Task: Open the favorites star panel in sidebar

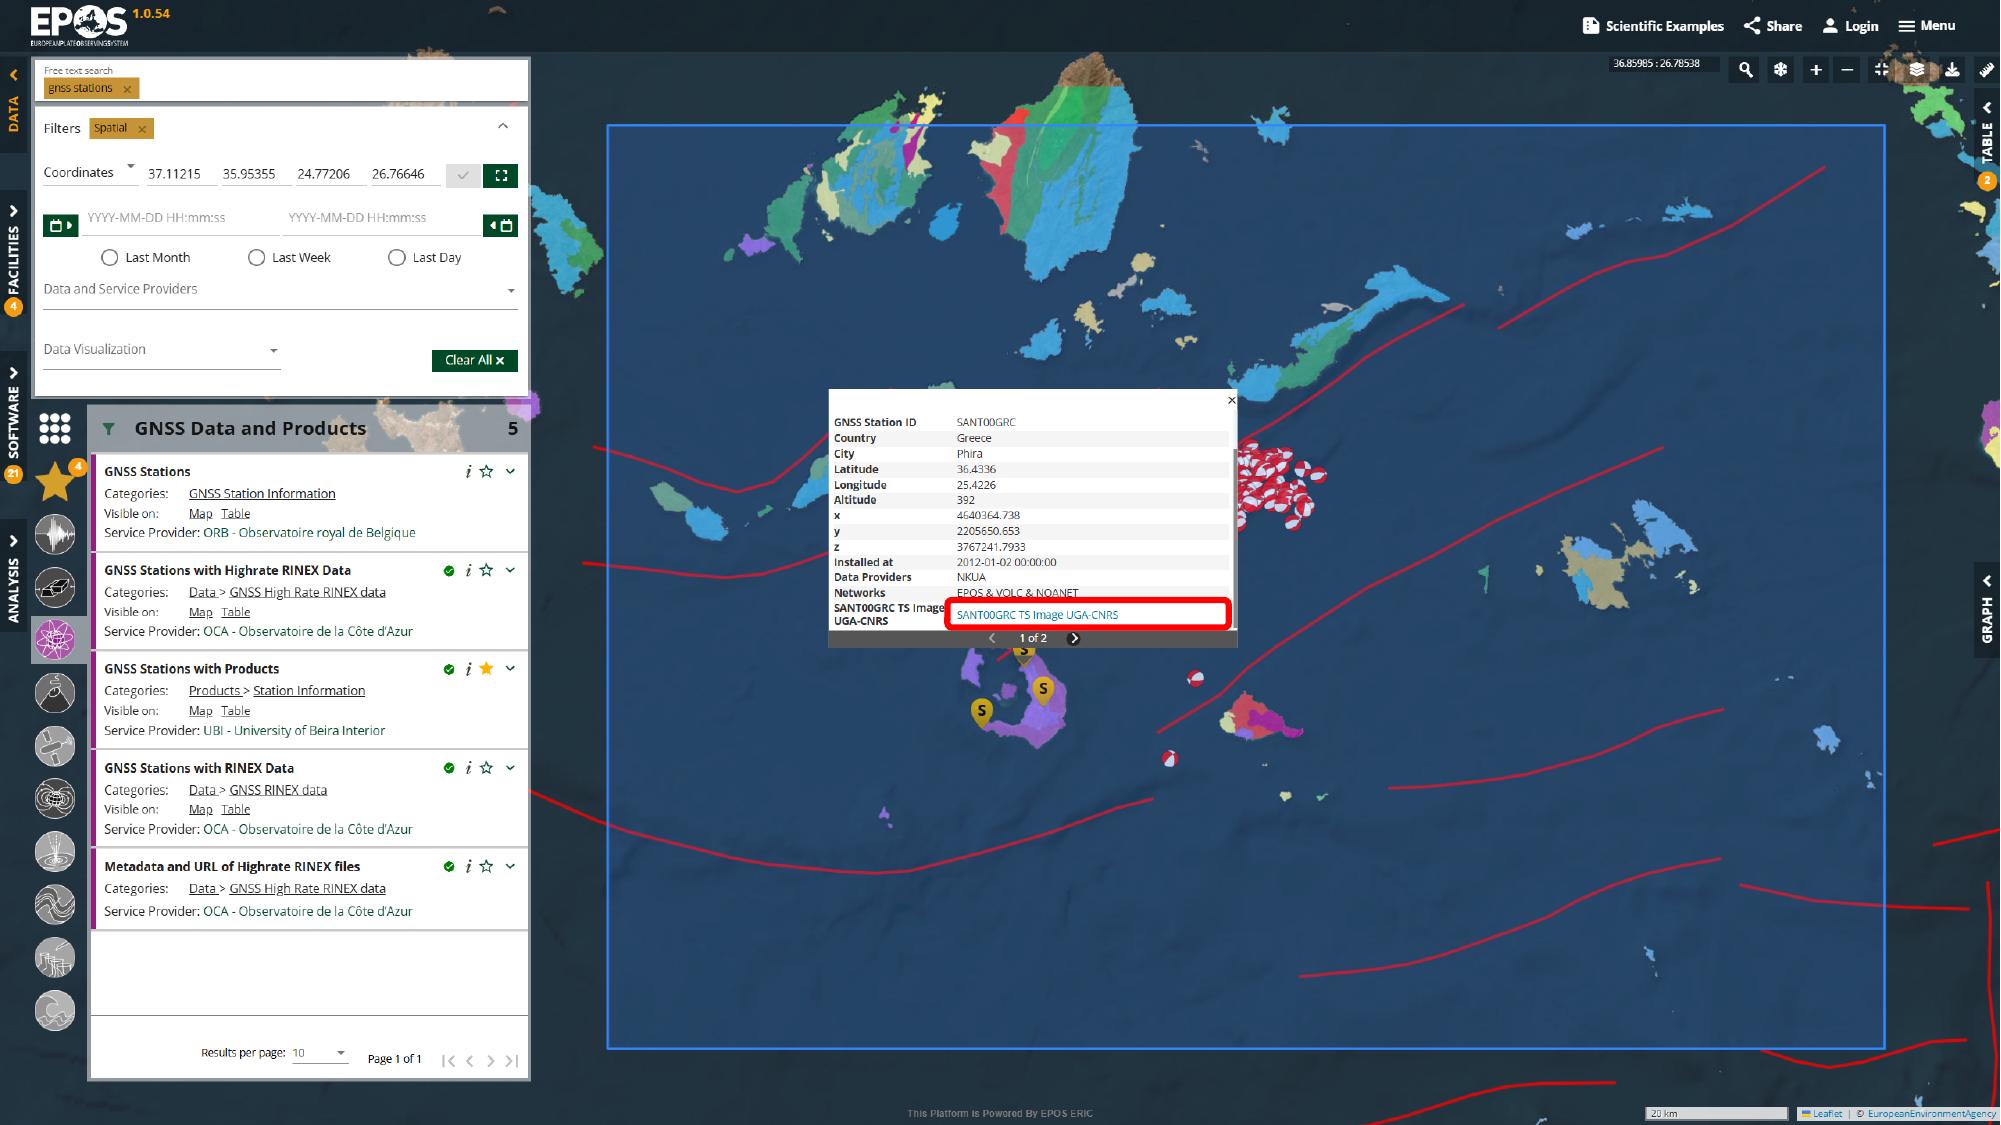Action: 55,481
